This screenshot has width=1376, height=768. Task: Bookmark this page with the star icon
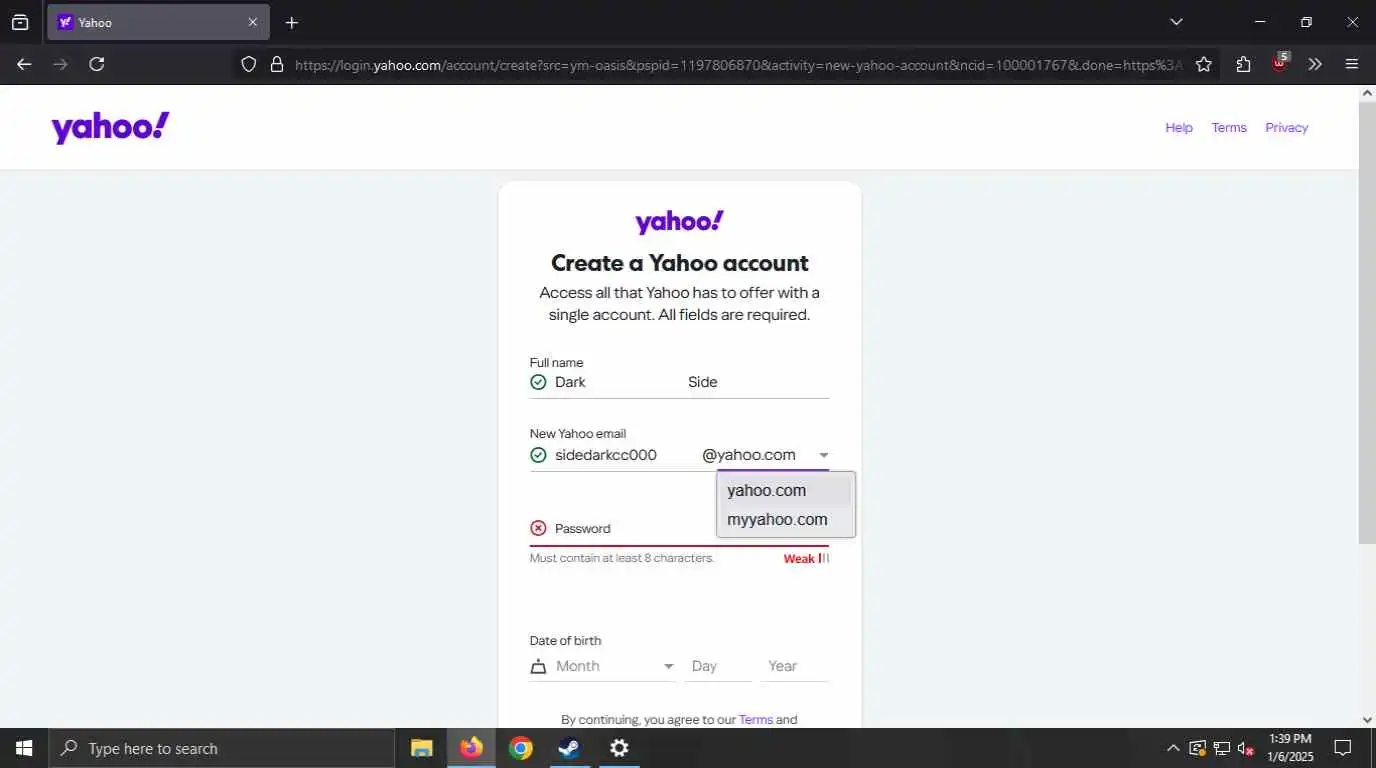coord(1204,64)
